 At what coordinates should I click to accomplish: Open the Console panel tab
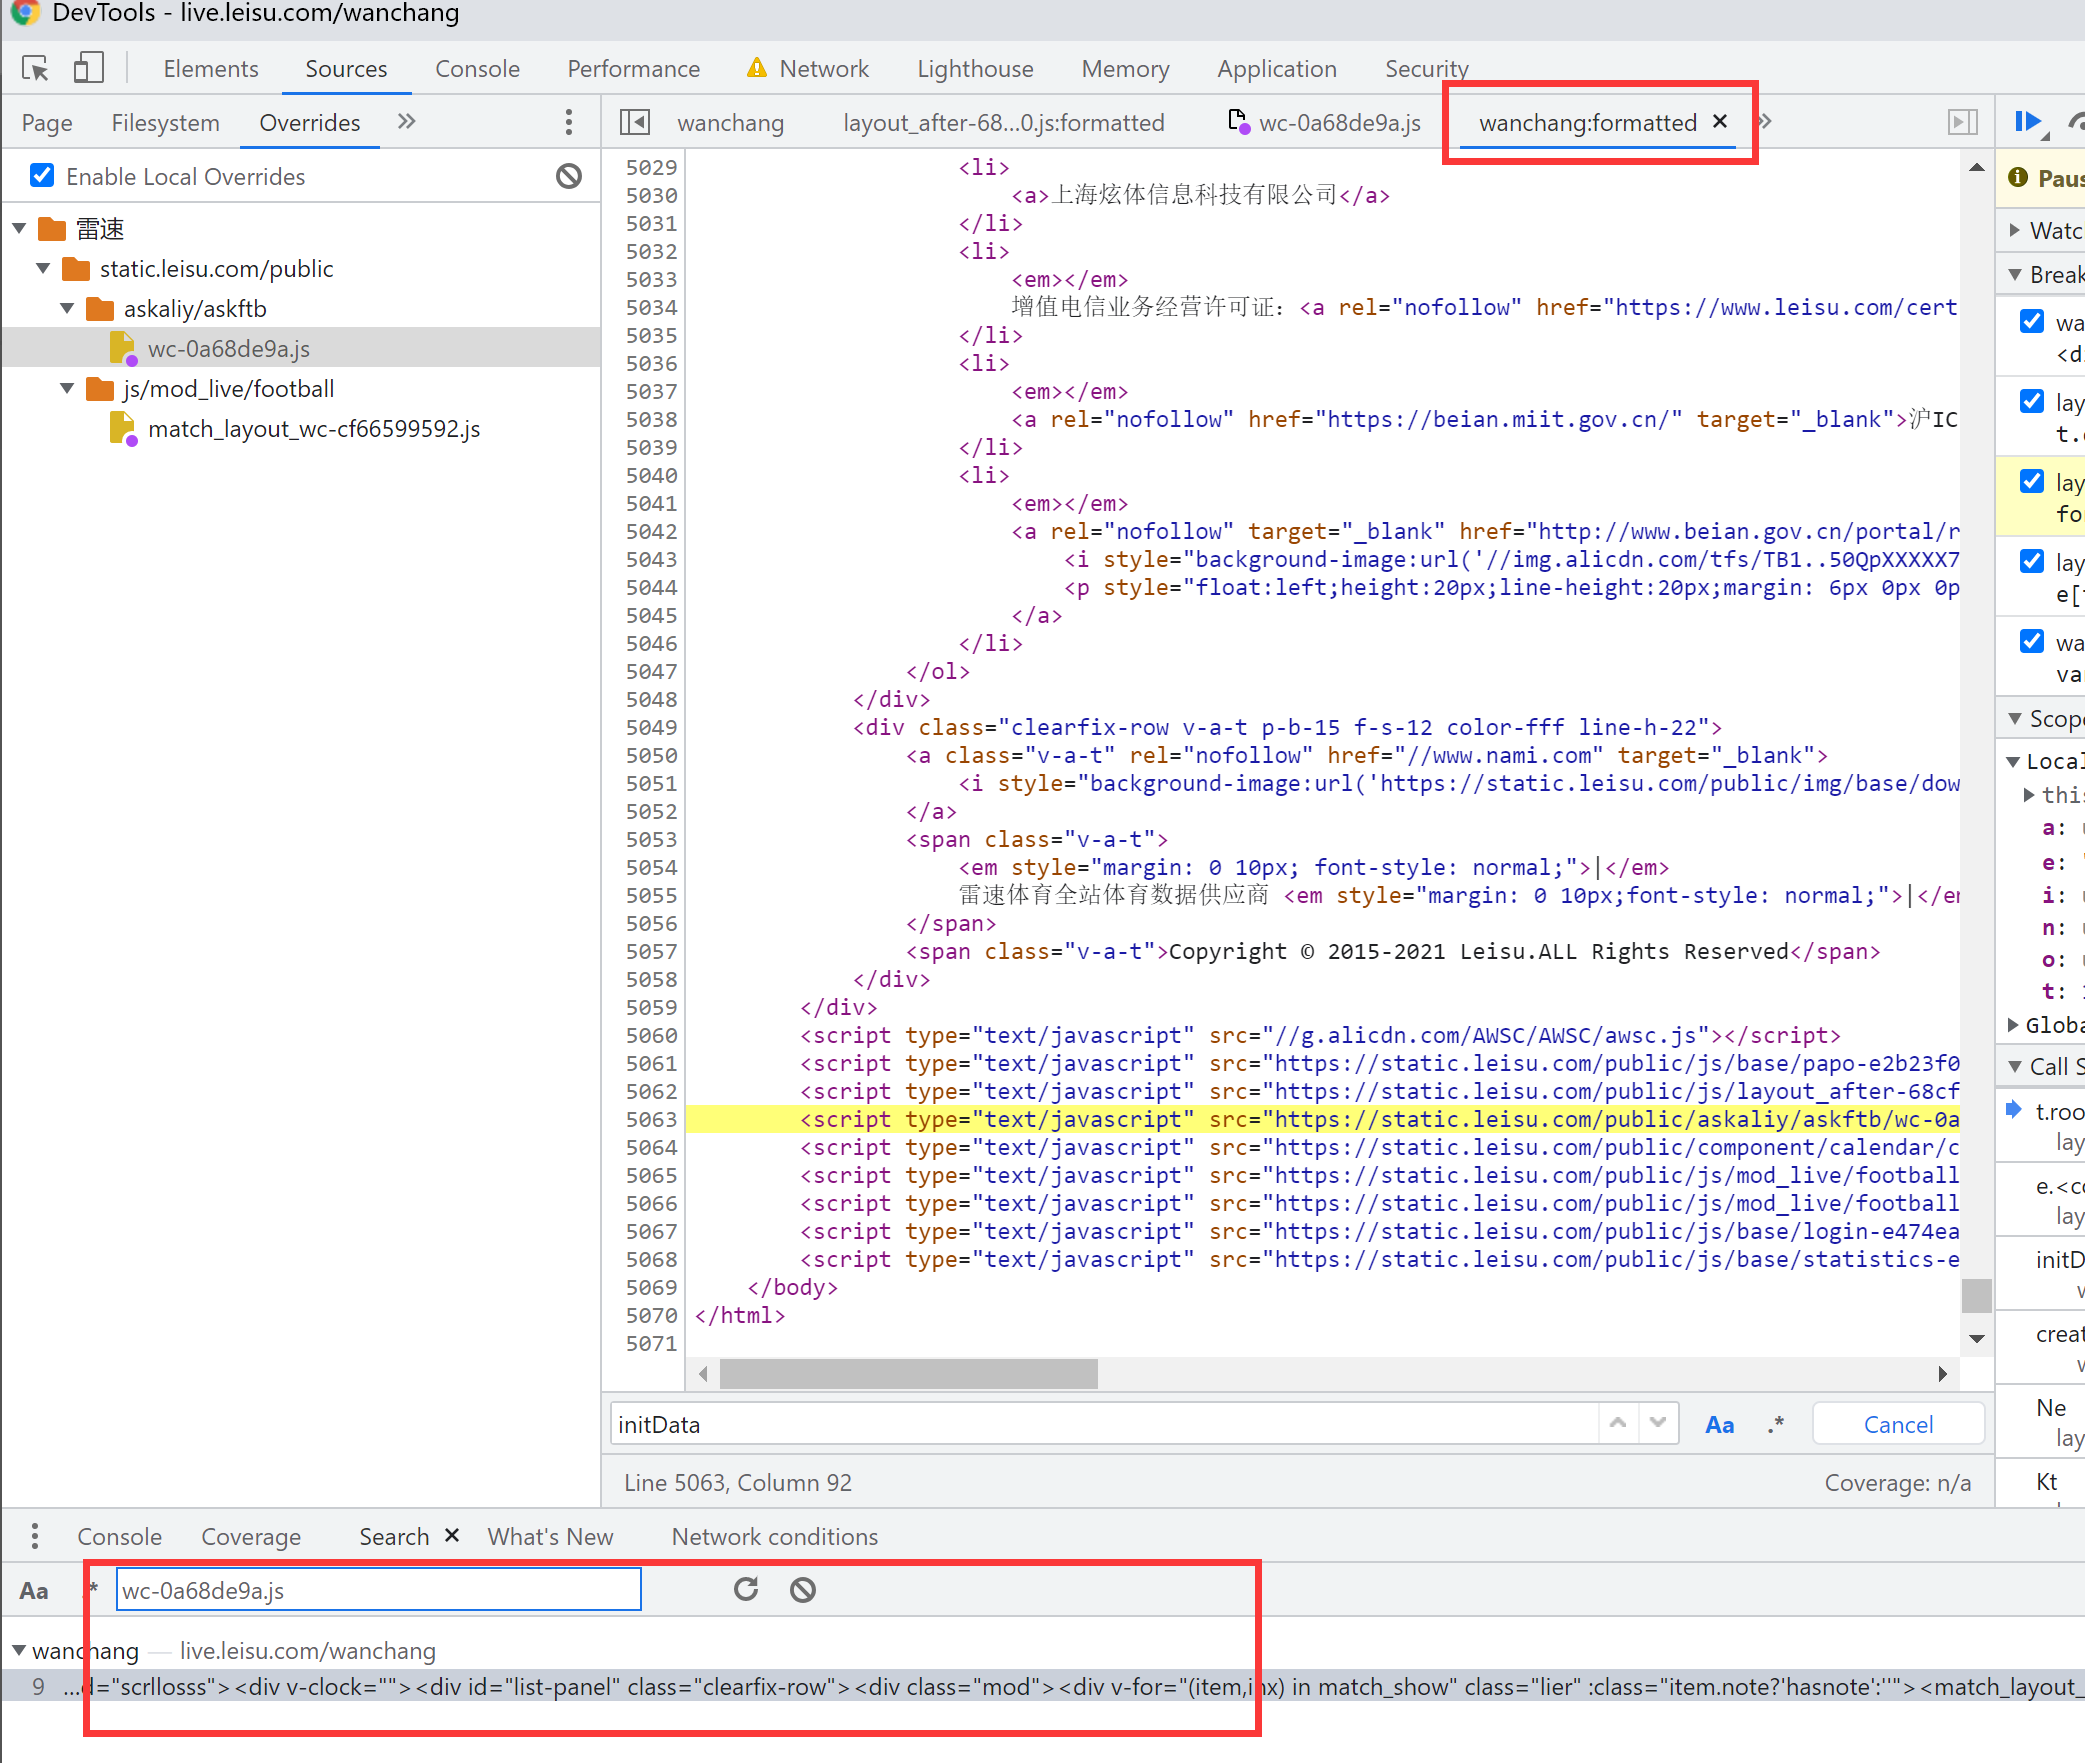pos(477,68)
